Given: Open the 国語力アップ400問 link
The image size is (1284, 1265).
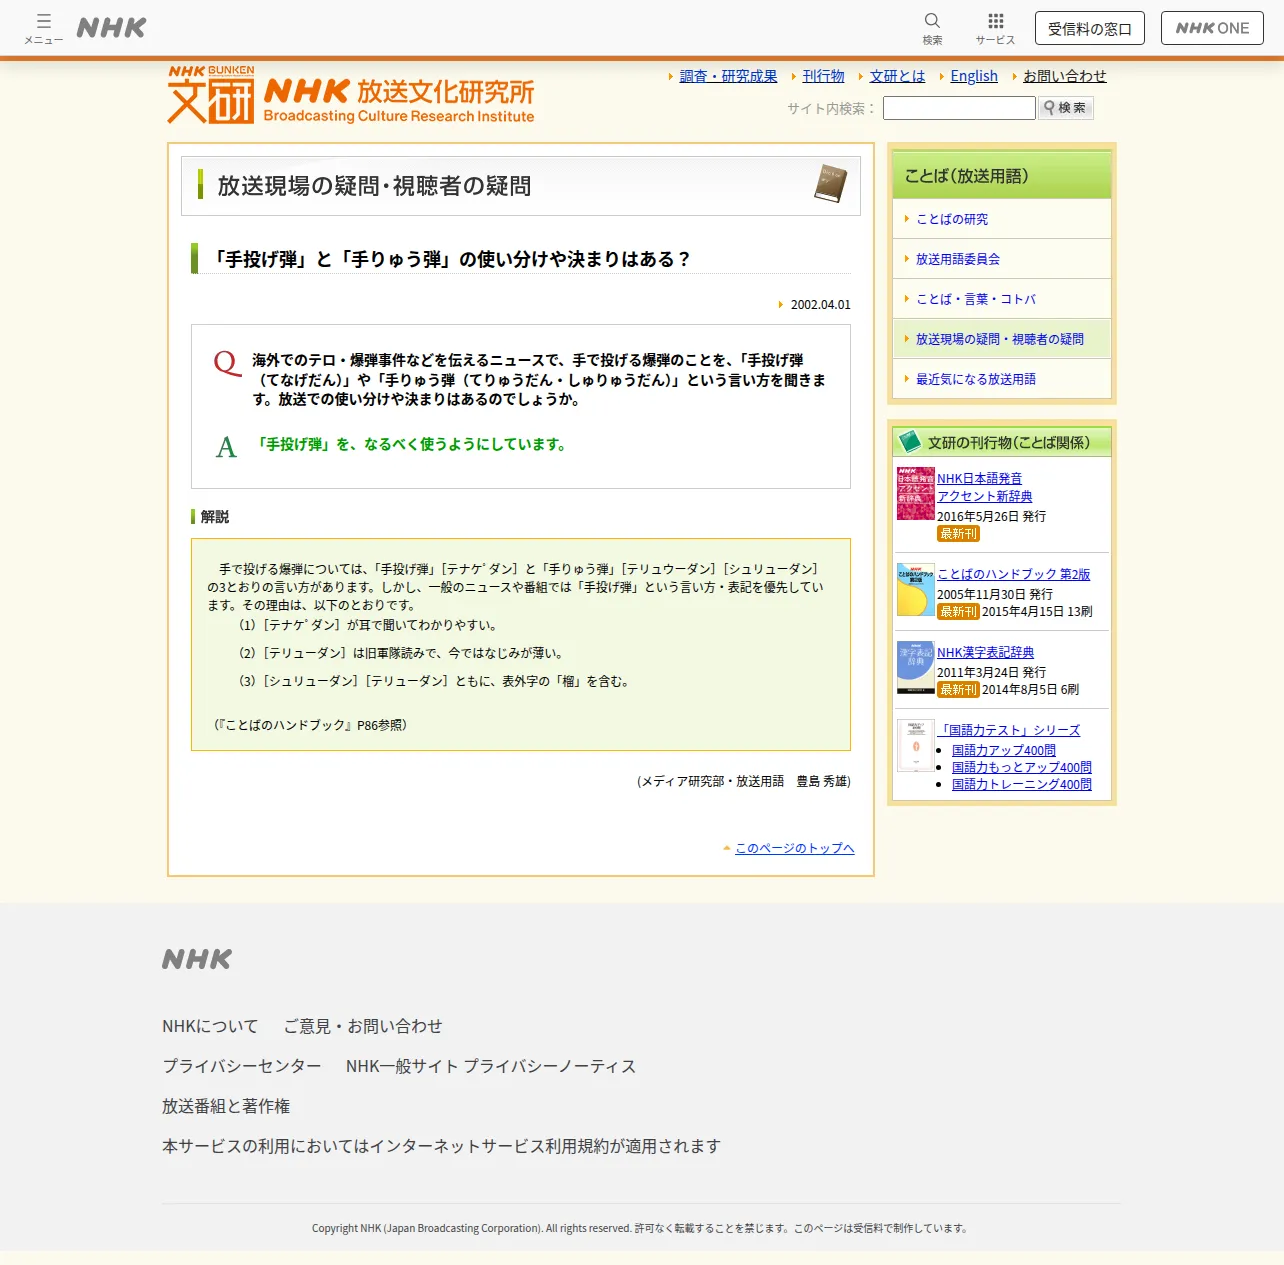Looking at the screenshot, I should [1003, 750].
